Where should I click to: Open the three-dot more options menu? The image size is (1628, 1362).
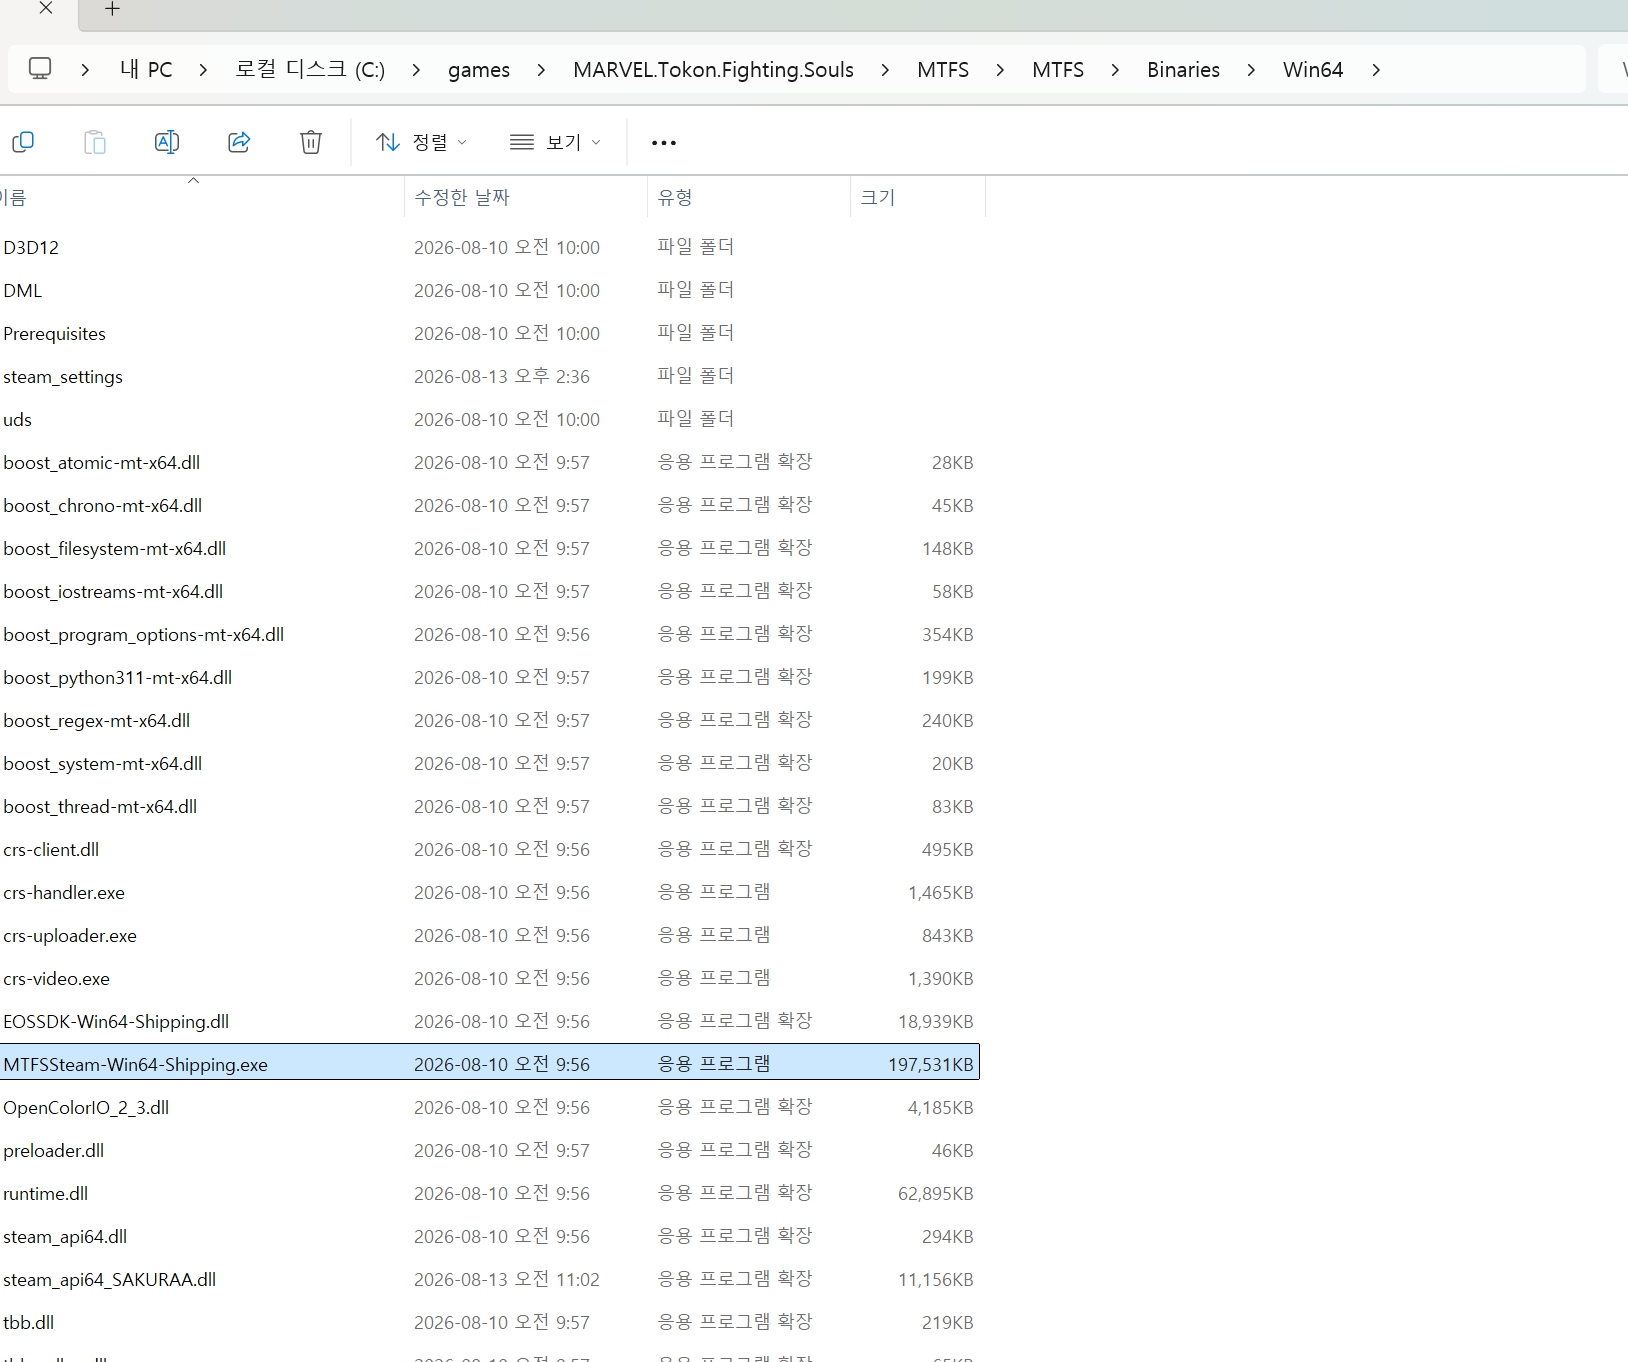pyautogui.click(x=664, y=143)
